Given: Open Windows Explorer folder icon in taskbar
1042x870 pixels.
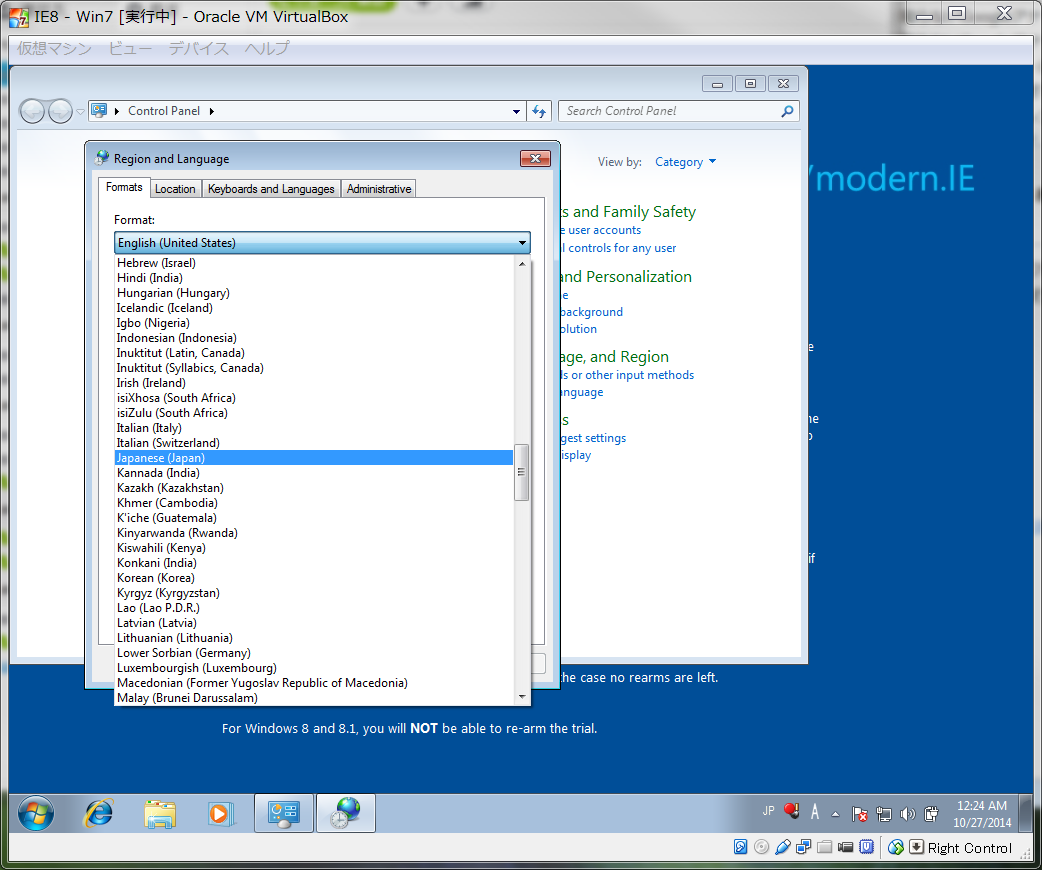Looking at the screenshot, I should (x=159, y=814).
